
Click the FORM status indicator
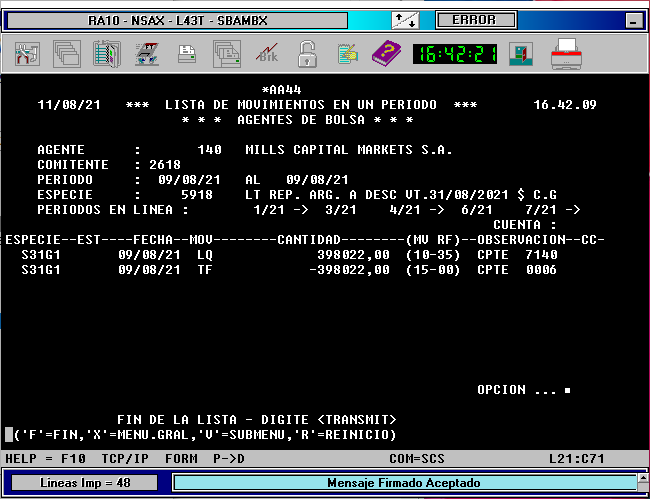181,459
